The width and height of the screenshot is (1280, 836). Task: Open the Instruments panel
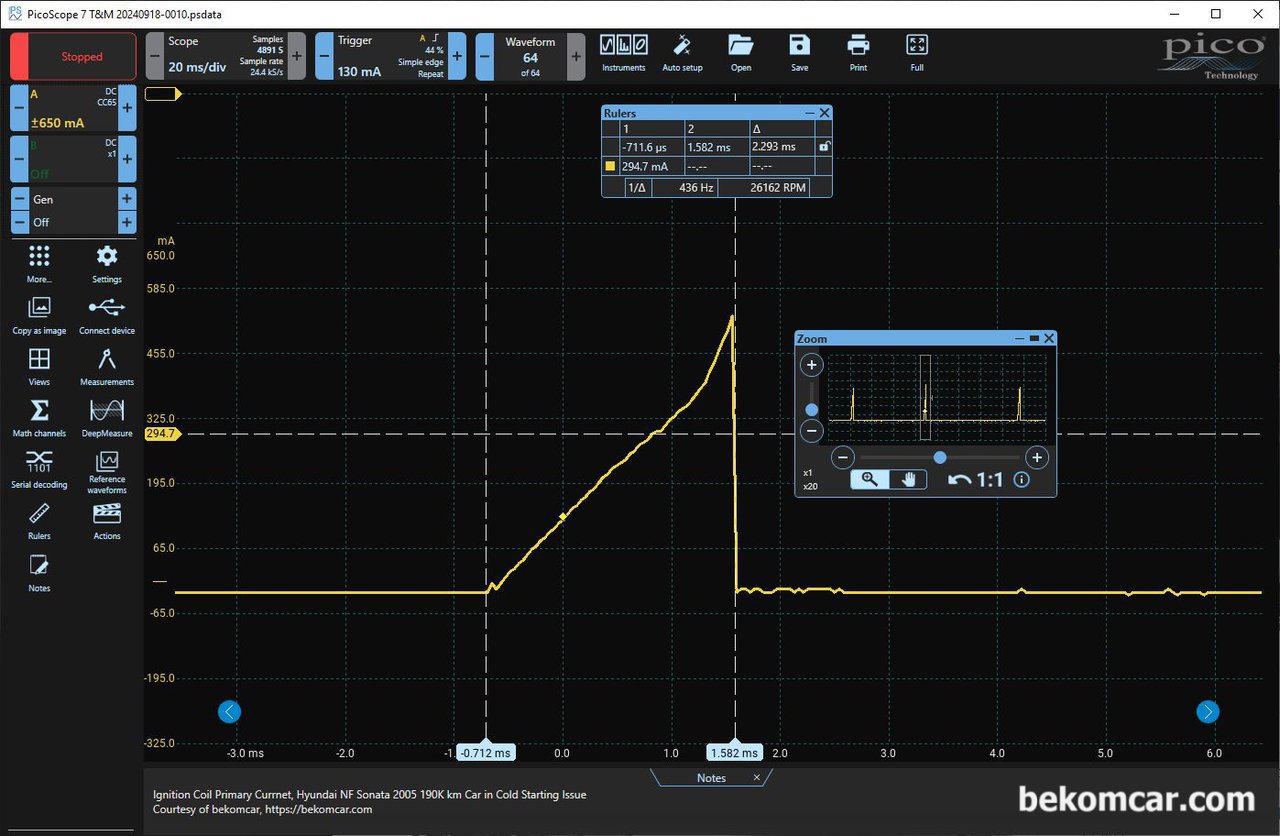[x=623, y=53]
